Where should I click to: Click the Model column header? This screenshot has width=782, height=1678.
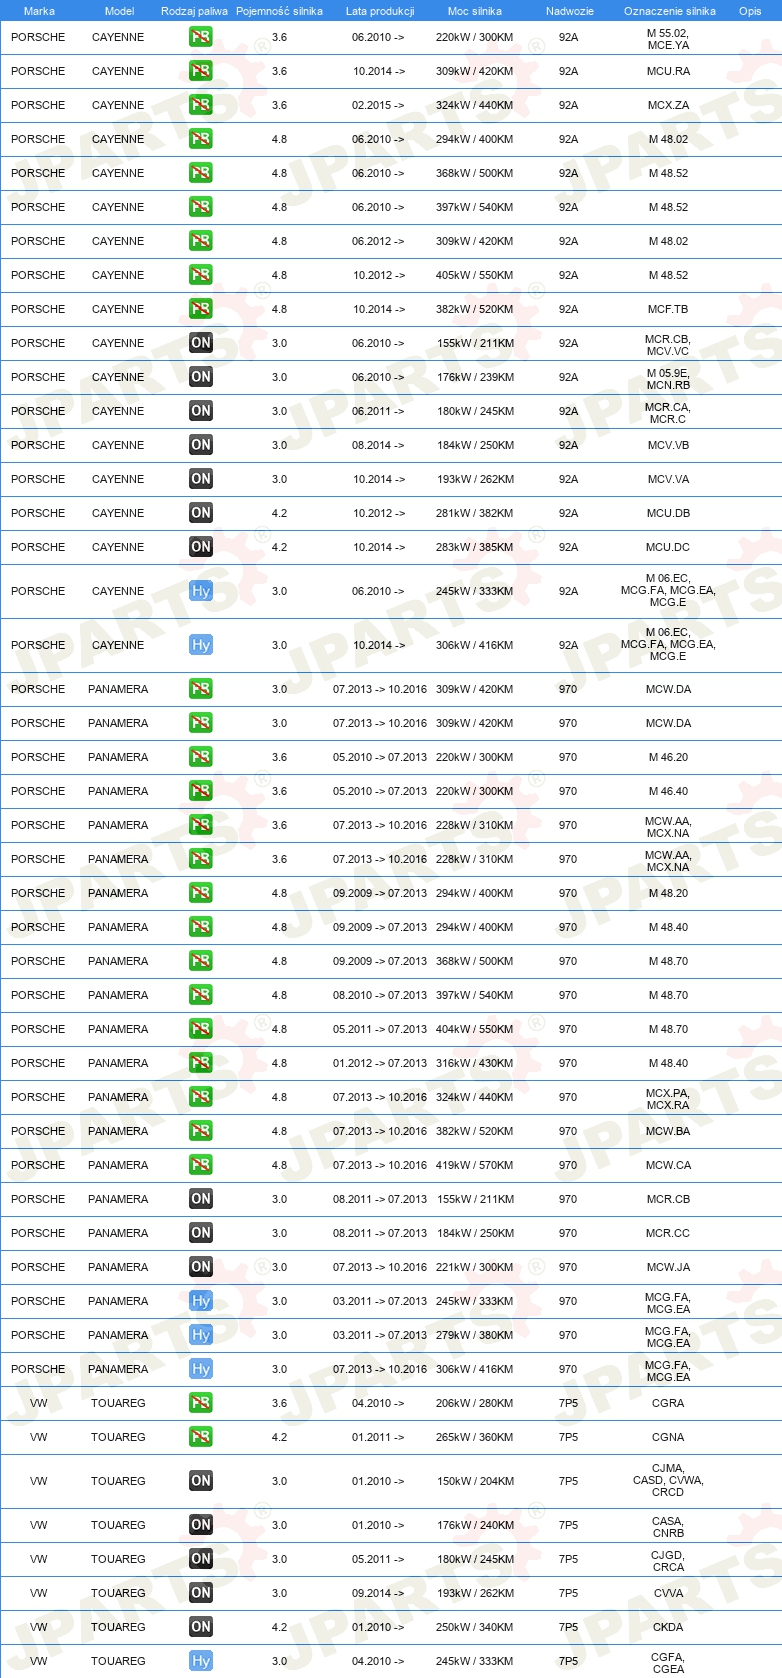pos(119,11)
